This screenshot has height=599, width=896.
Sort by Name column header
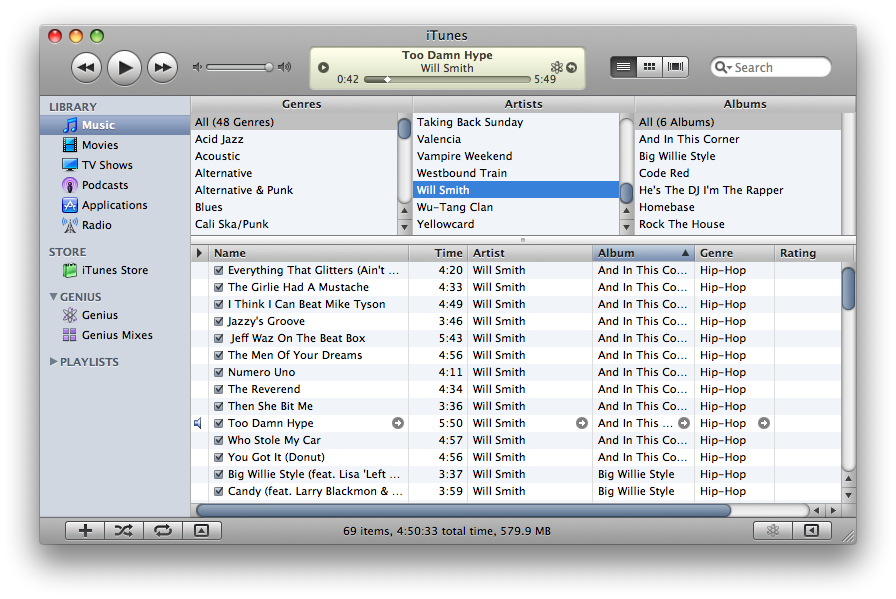point(309,253)
